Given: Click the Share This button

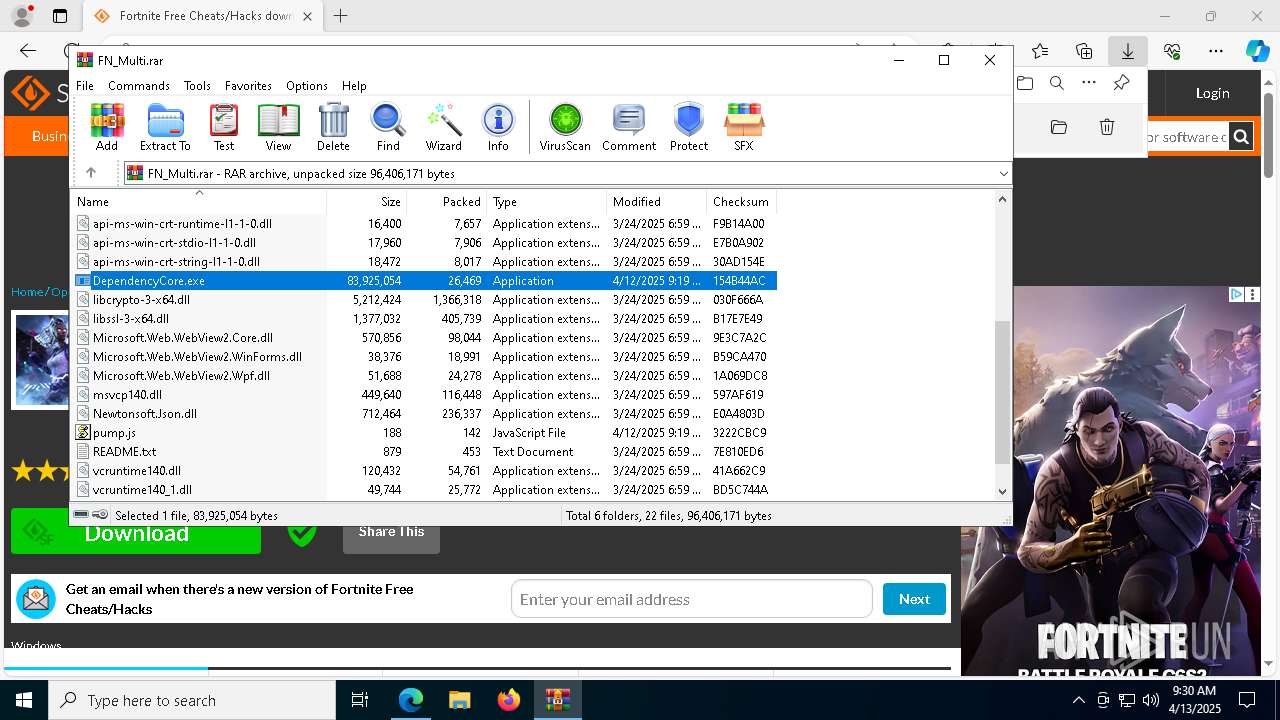Looking at the screenshot, I should pos(391,531).
